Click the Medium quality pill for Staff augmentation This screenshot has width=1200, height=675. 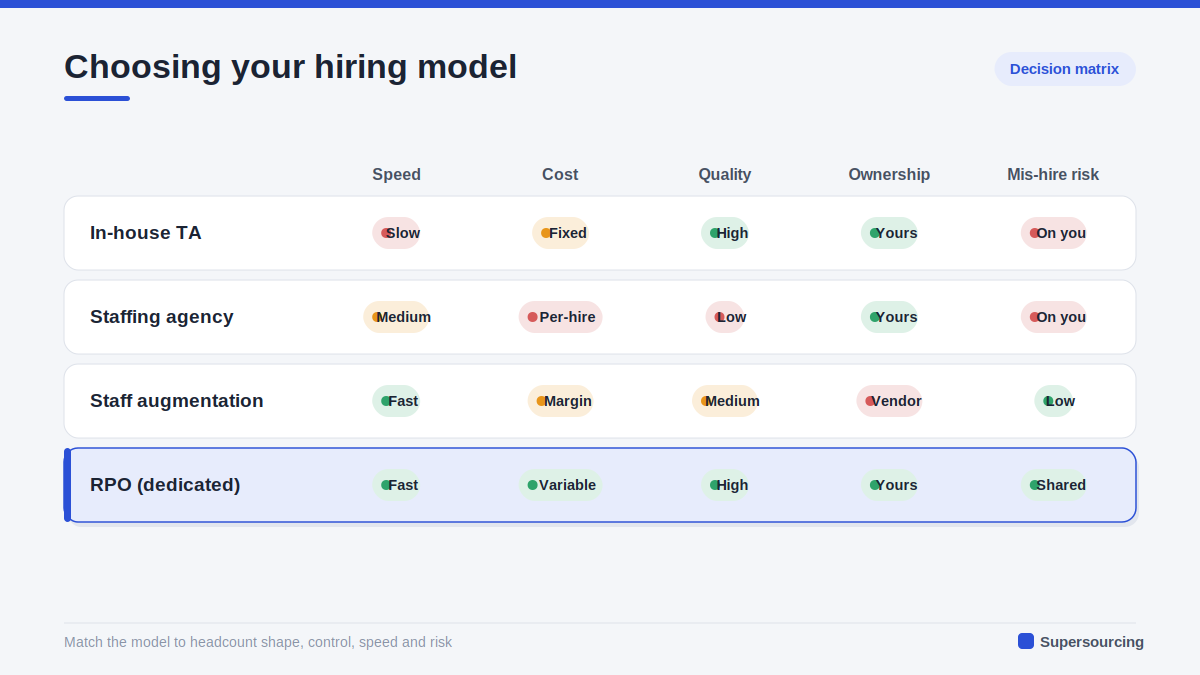tap(725, 401)
